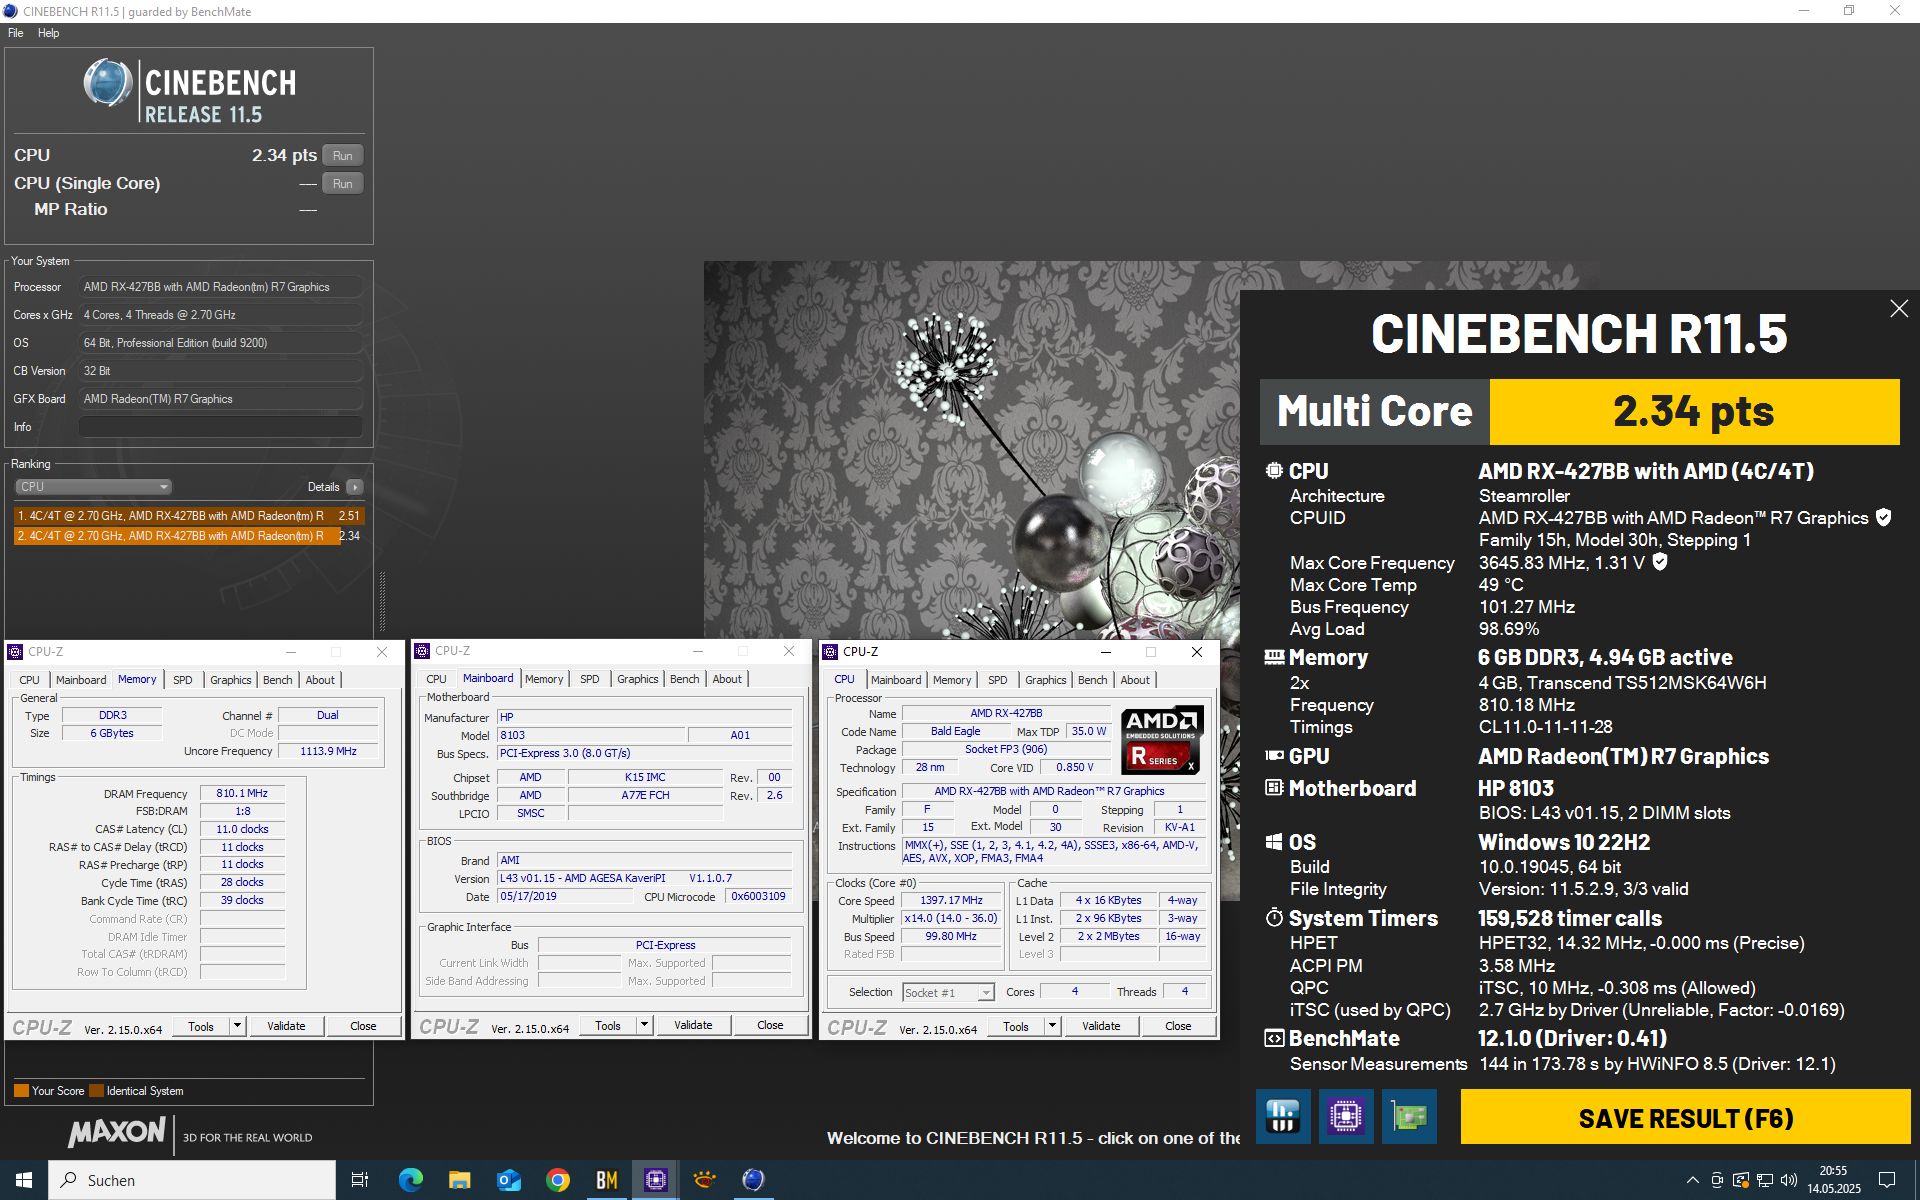Open the volume control tray icon
Image resolution: width=1920 pixels, height=1200 pixels.
click(x=1789, y=1180)
